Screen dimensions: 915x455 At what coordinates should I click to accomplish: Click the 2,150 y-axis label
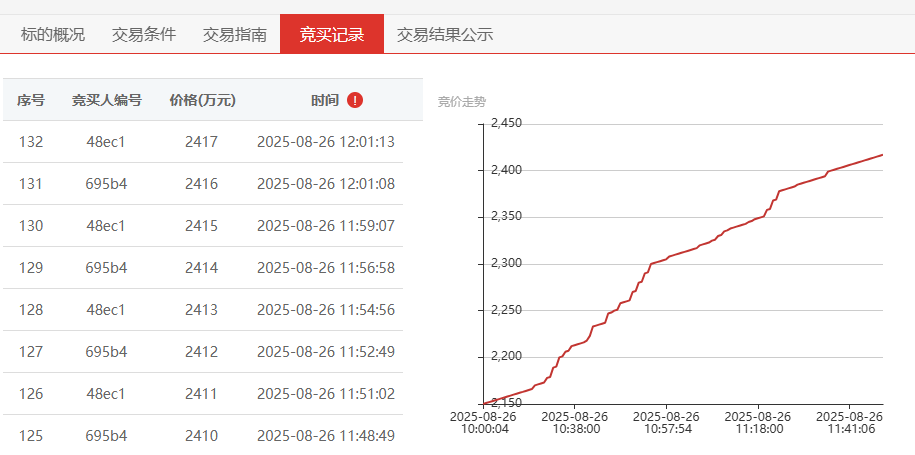tap(507, 403)
